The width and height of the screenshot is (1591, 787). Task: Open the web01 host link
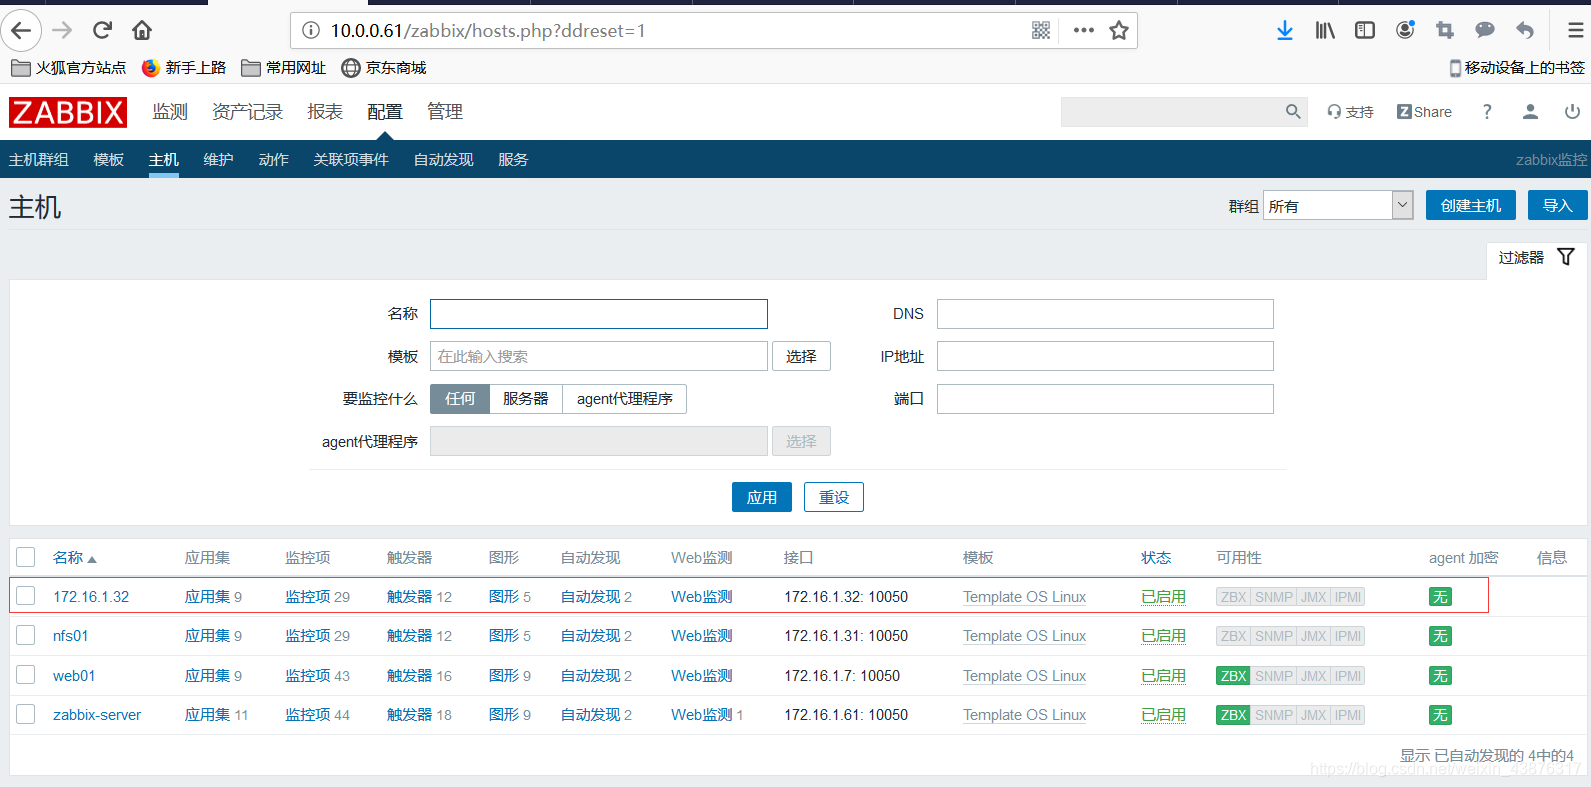tap(74, 676)
